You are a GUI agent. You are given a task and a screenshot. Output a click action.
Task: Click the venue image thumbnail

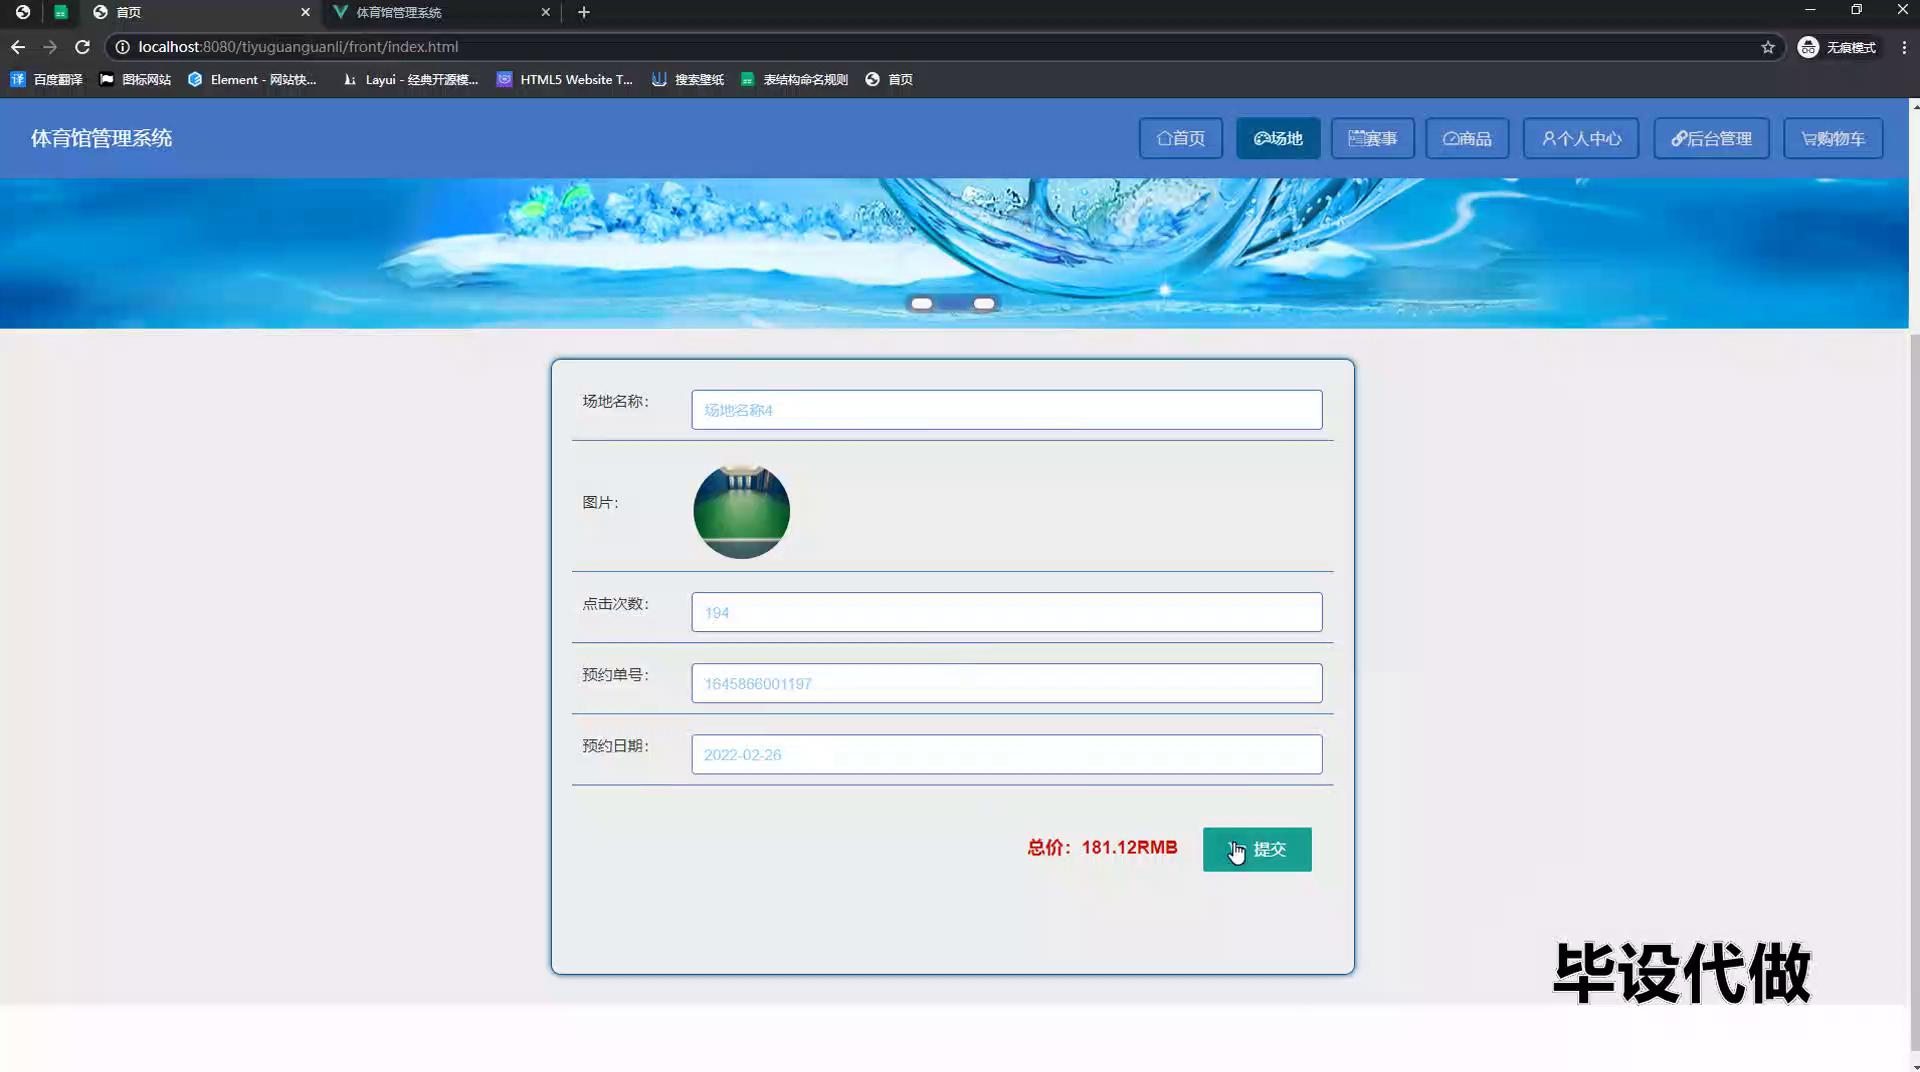[x=741, y=511]
